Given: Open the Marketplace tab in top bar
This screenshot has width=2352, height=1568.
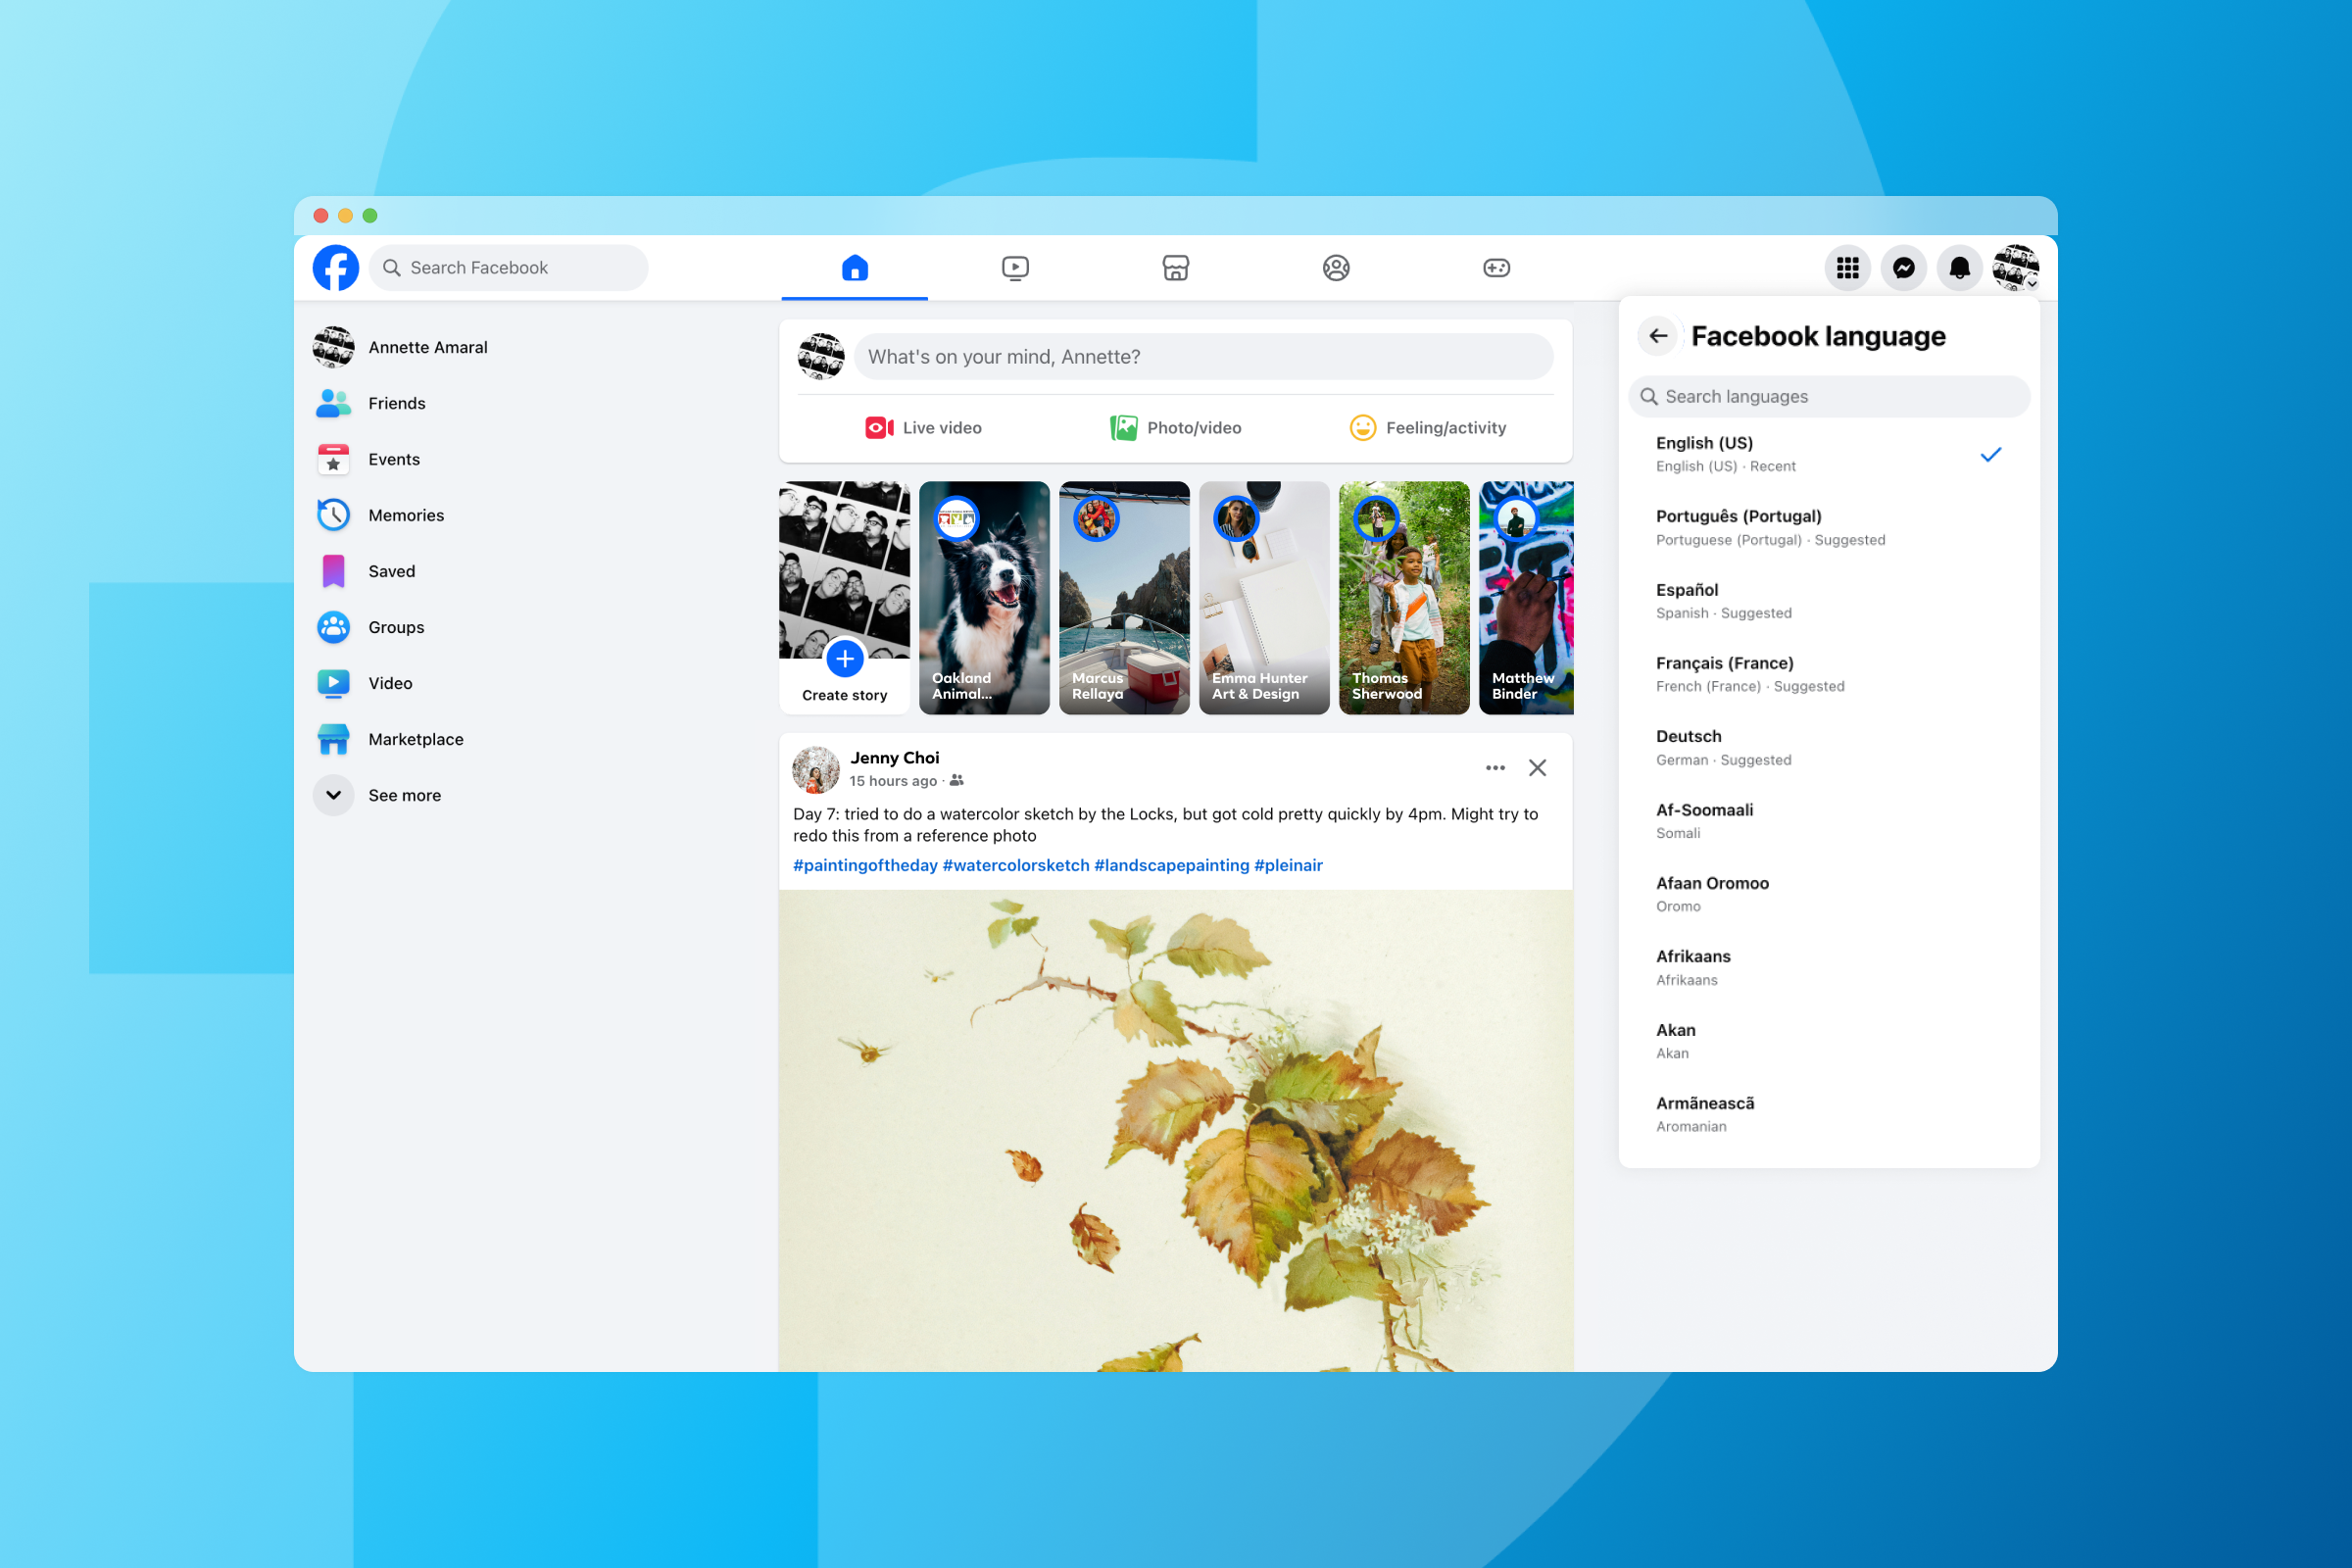Looking at the screenshot, I should point(1175,267).
